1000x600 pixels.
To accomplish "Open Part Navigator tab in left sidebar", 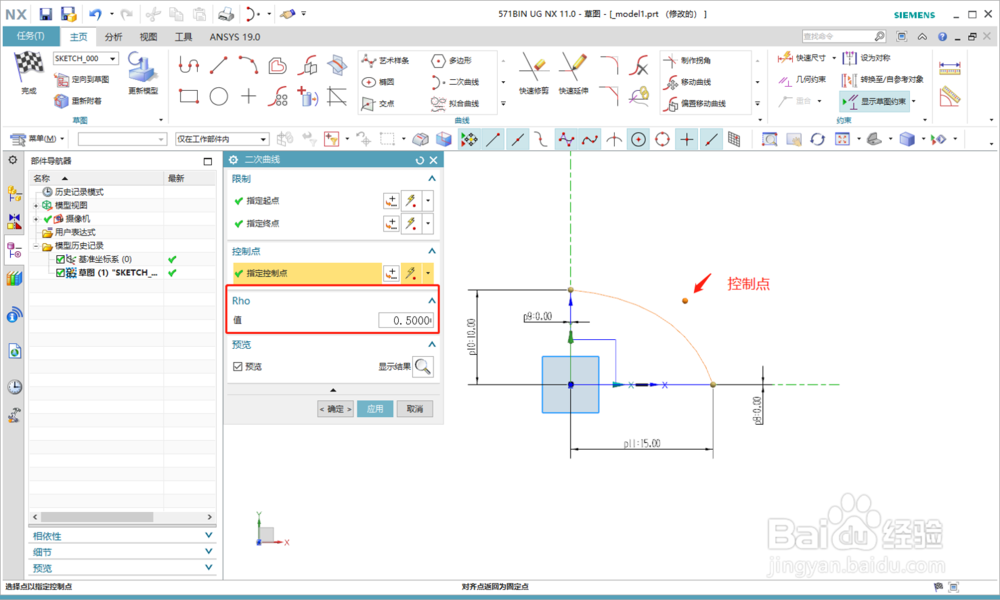I will tap(14, 250).
